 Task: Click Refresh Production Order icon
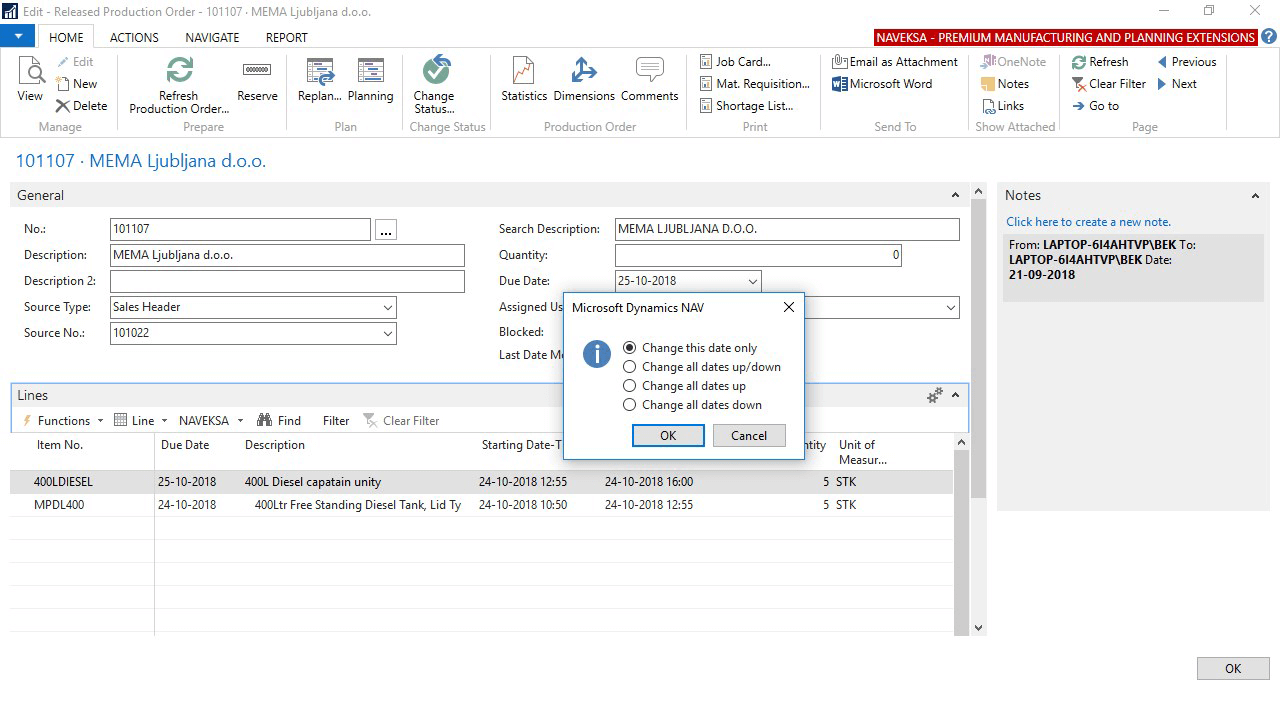point(179,84)
